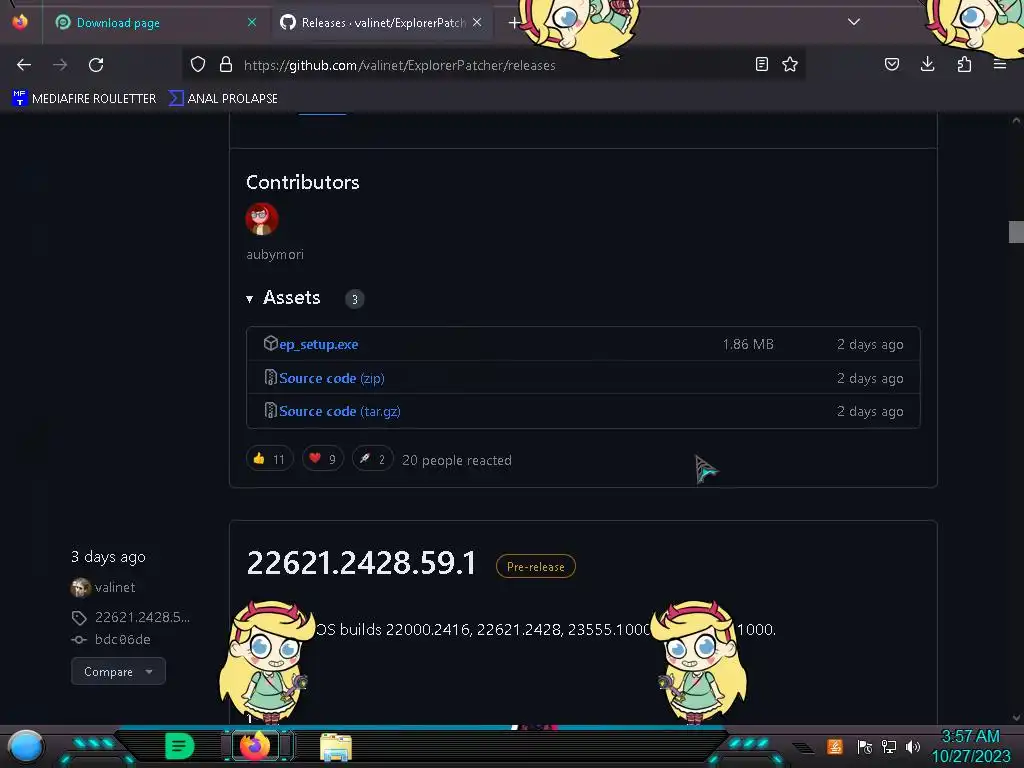The width and height of the screenshot is (1024, 768).
Task: Expand the list all tabs chevron
Action: point(854,22)
